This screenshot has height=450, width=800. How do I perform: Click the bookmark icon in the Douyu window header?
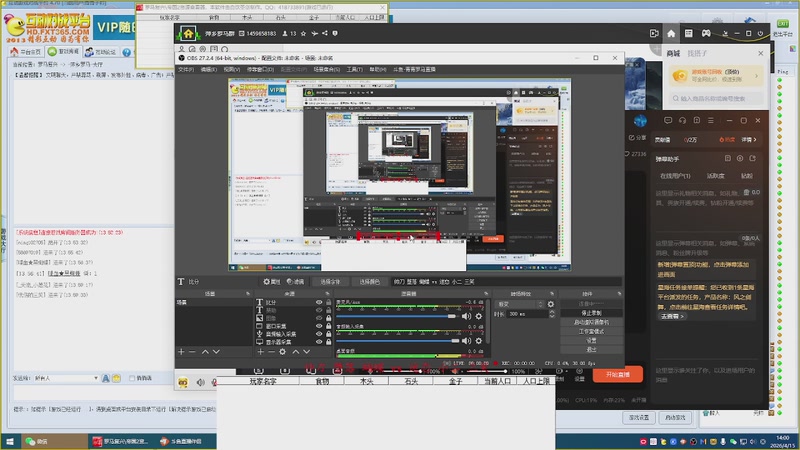[x=696, y=120]
